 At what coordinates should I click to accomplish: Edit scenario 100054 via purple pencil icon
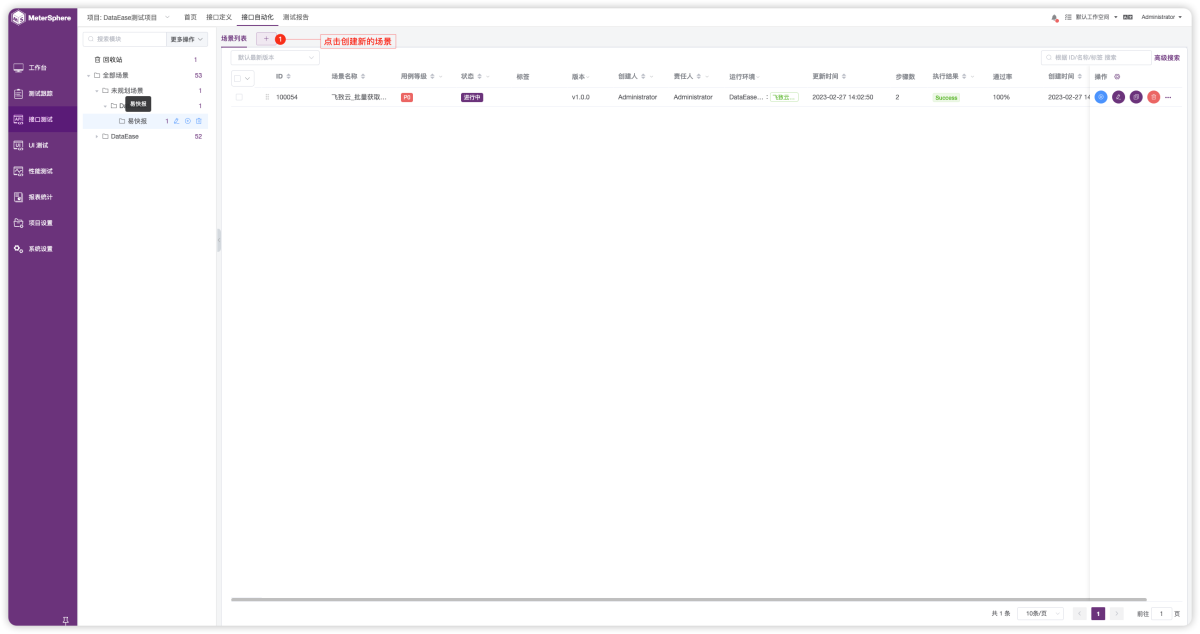(1119, 97)
